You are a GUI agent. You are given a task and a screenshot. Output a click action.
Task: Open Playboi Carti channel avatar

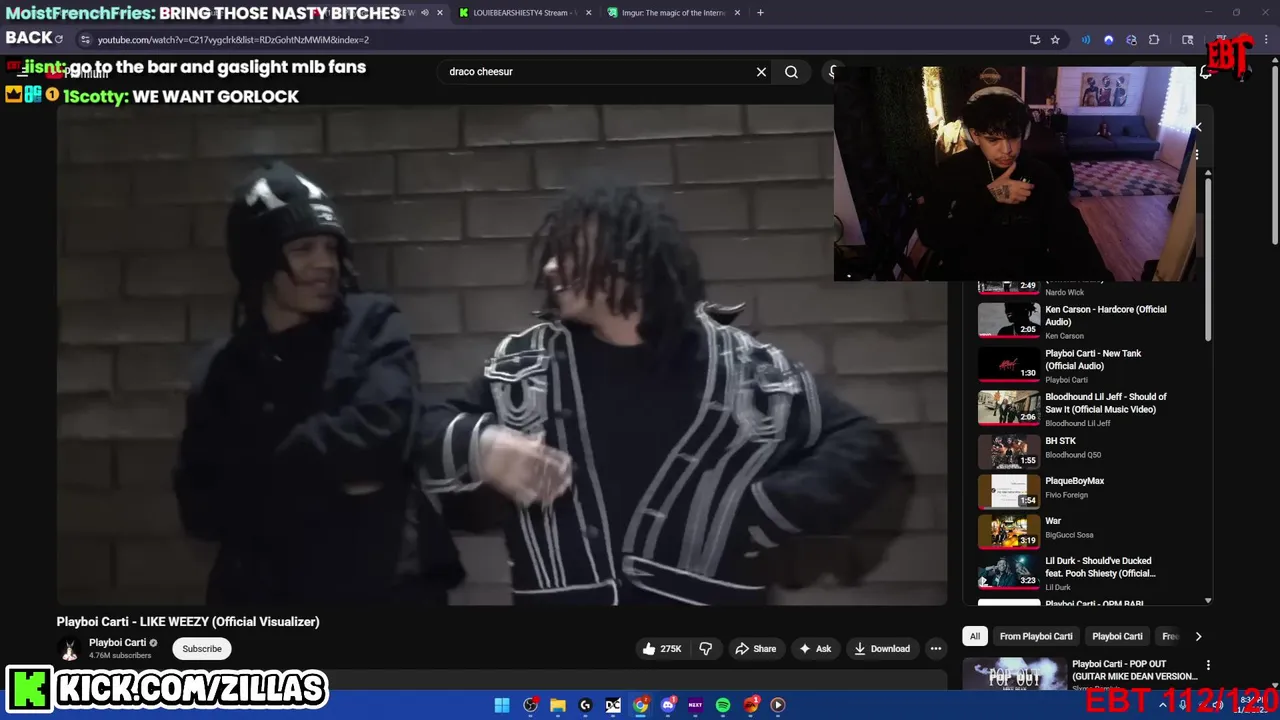click(69, 649)
